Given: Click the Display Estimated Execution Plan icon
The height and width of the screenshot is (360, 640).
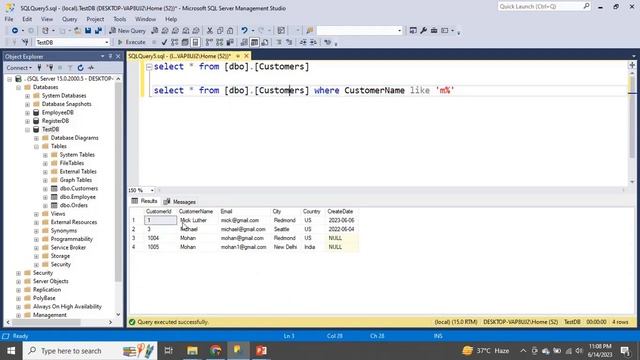Looking at the screenshot, I should coord(175,42).
